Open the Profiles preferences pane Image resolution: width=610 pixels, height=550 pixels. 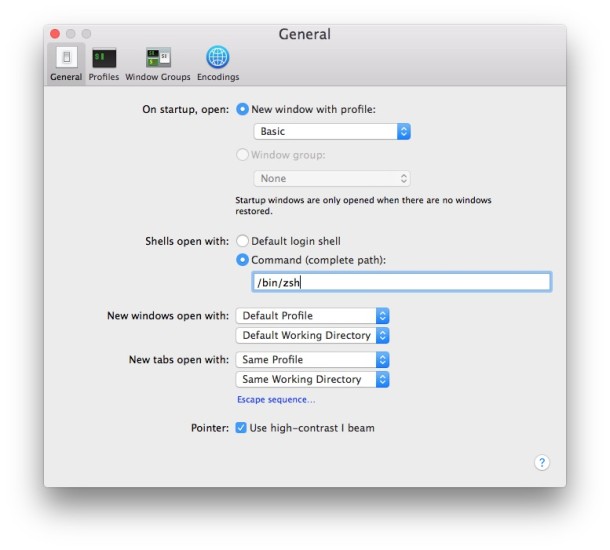point(103,58)
